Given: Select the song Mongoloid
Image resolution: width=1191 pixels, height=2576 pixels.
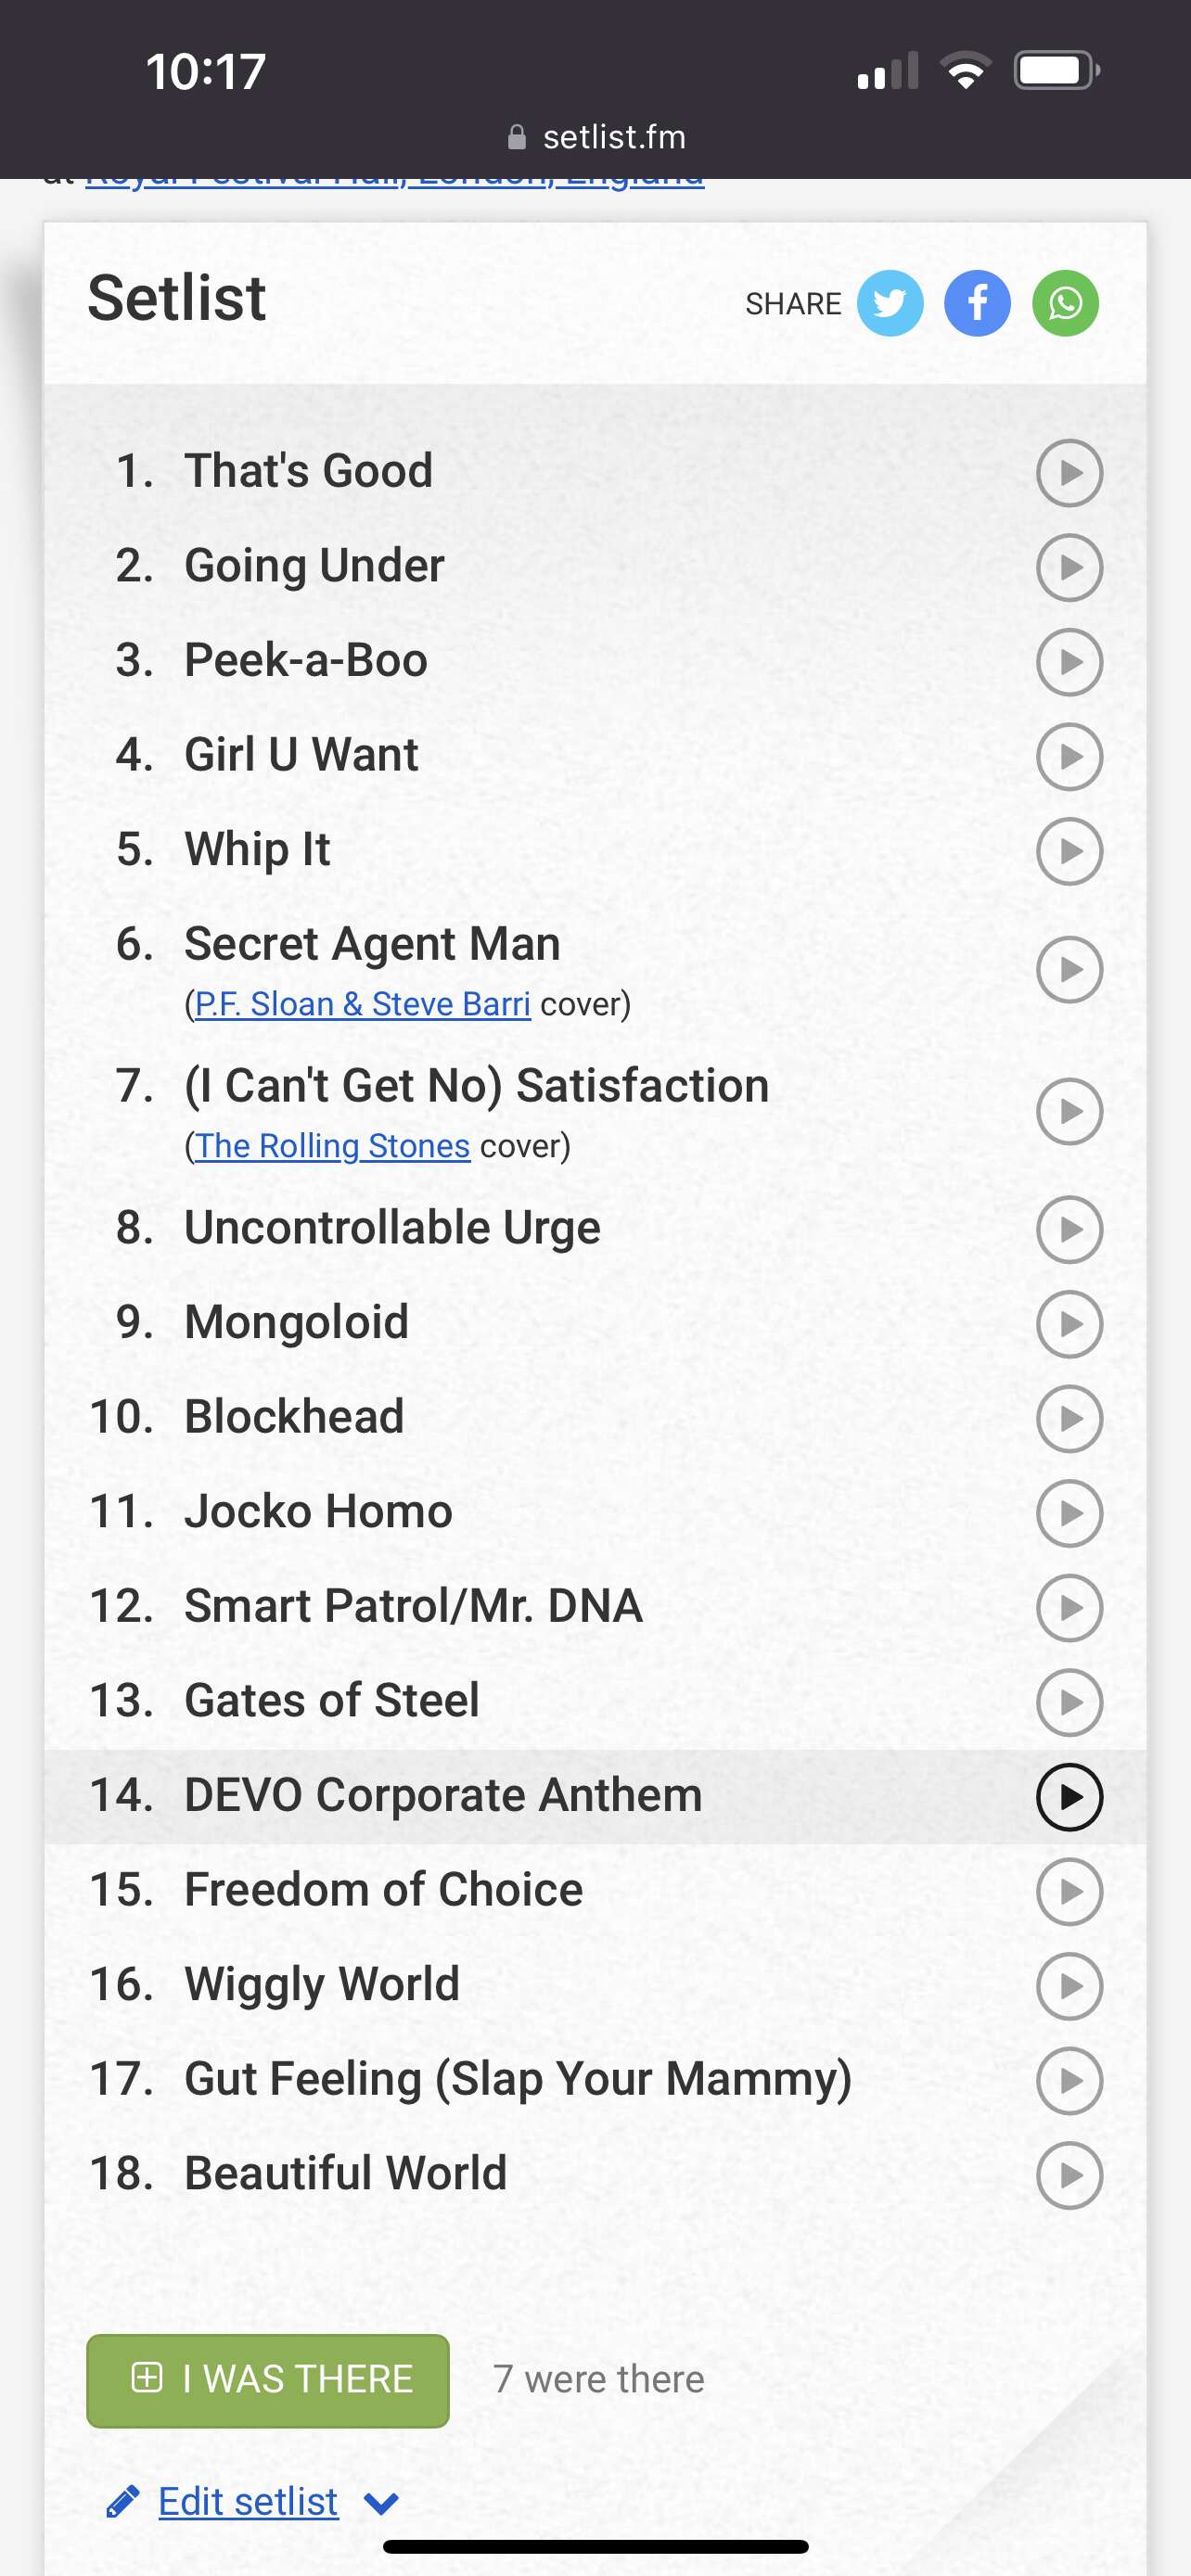Looking at the screenshot, I should 297,1322.
